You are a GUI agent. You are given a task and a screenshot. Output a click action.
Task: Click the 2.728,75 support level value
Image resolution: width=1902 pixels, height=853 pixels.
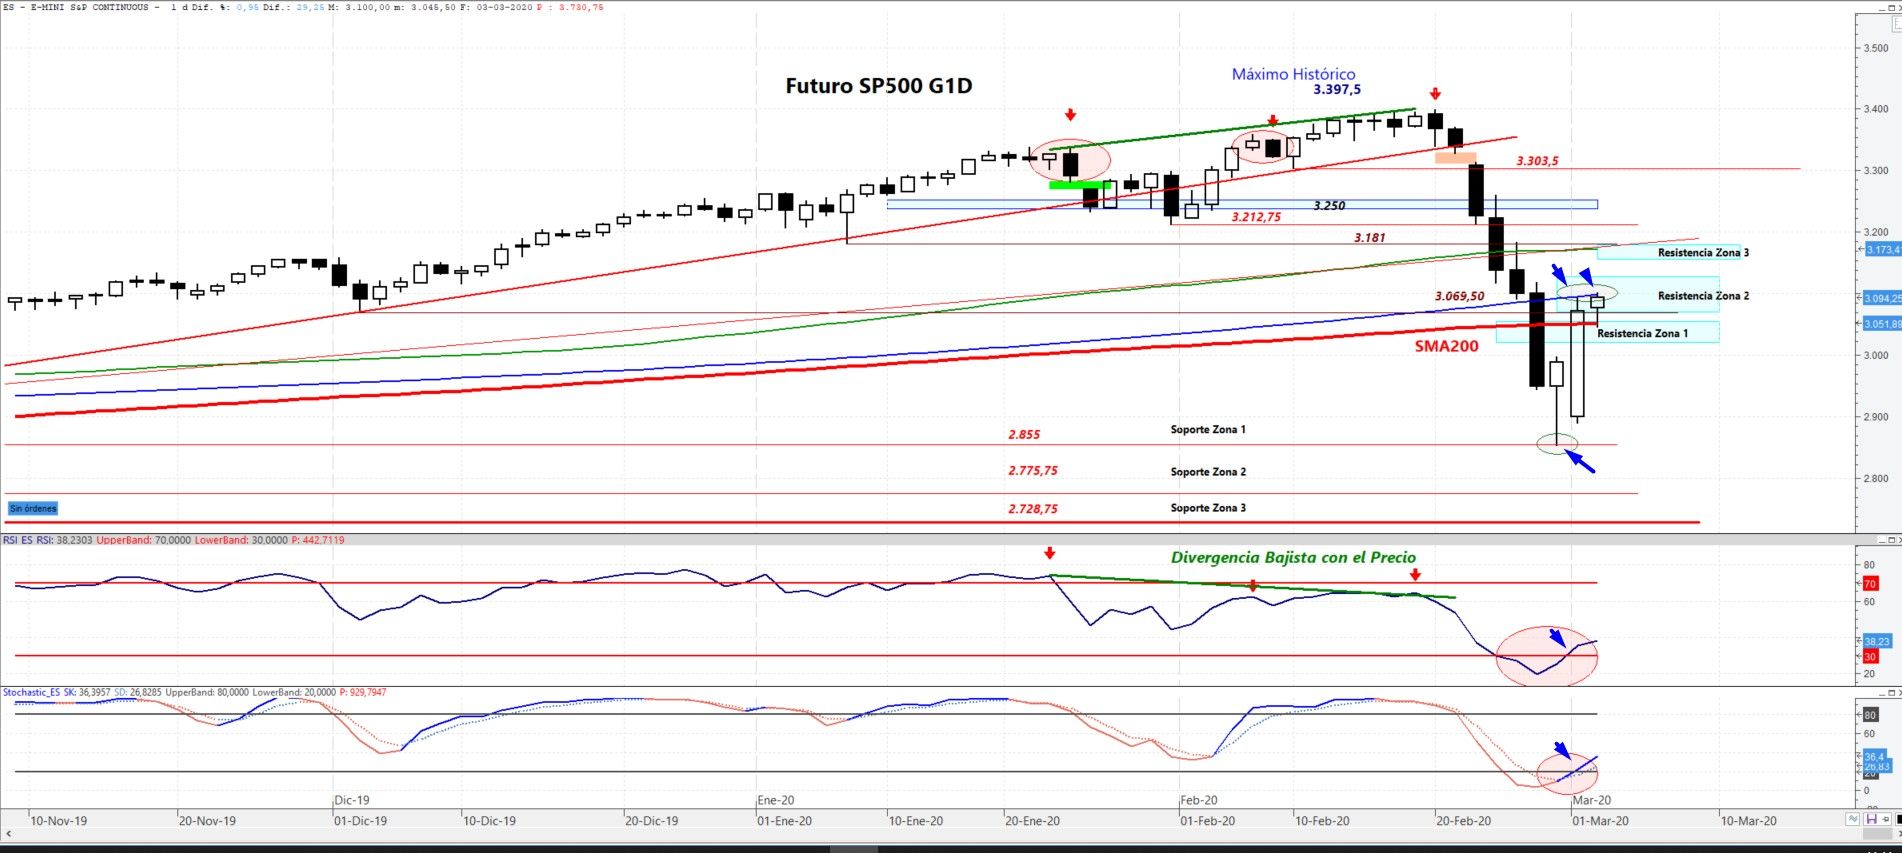coord(1033,509)
